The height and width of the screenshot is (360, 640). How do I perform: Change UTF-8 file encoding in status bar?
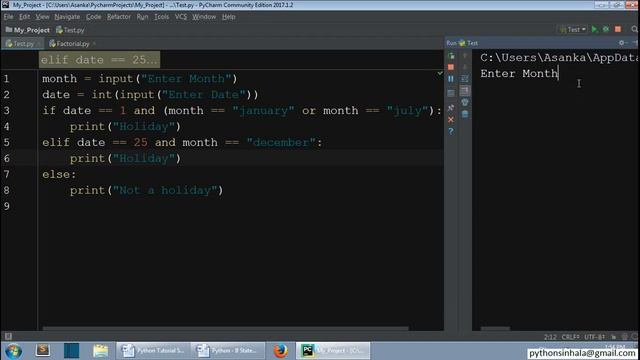(595, 337)
